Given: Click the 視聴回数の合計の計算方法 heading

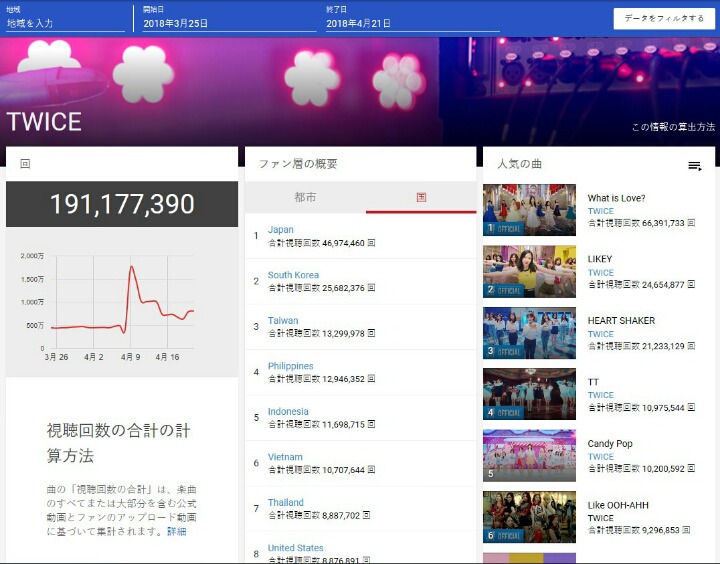Looking at the screenshot, I should pos(118,443).
